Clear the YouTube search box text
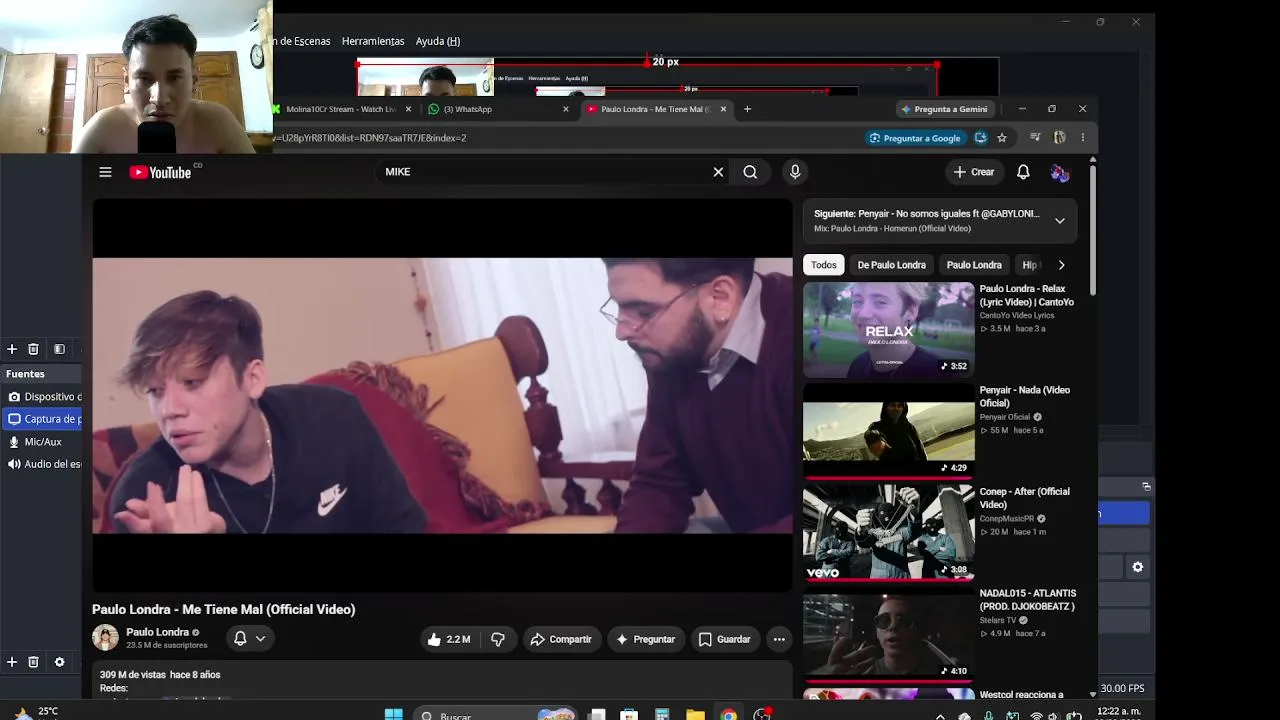 718,172
